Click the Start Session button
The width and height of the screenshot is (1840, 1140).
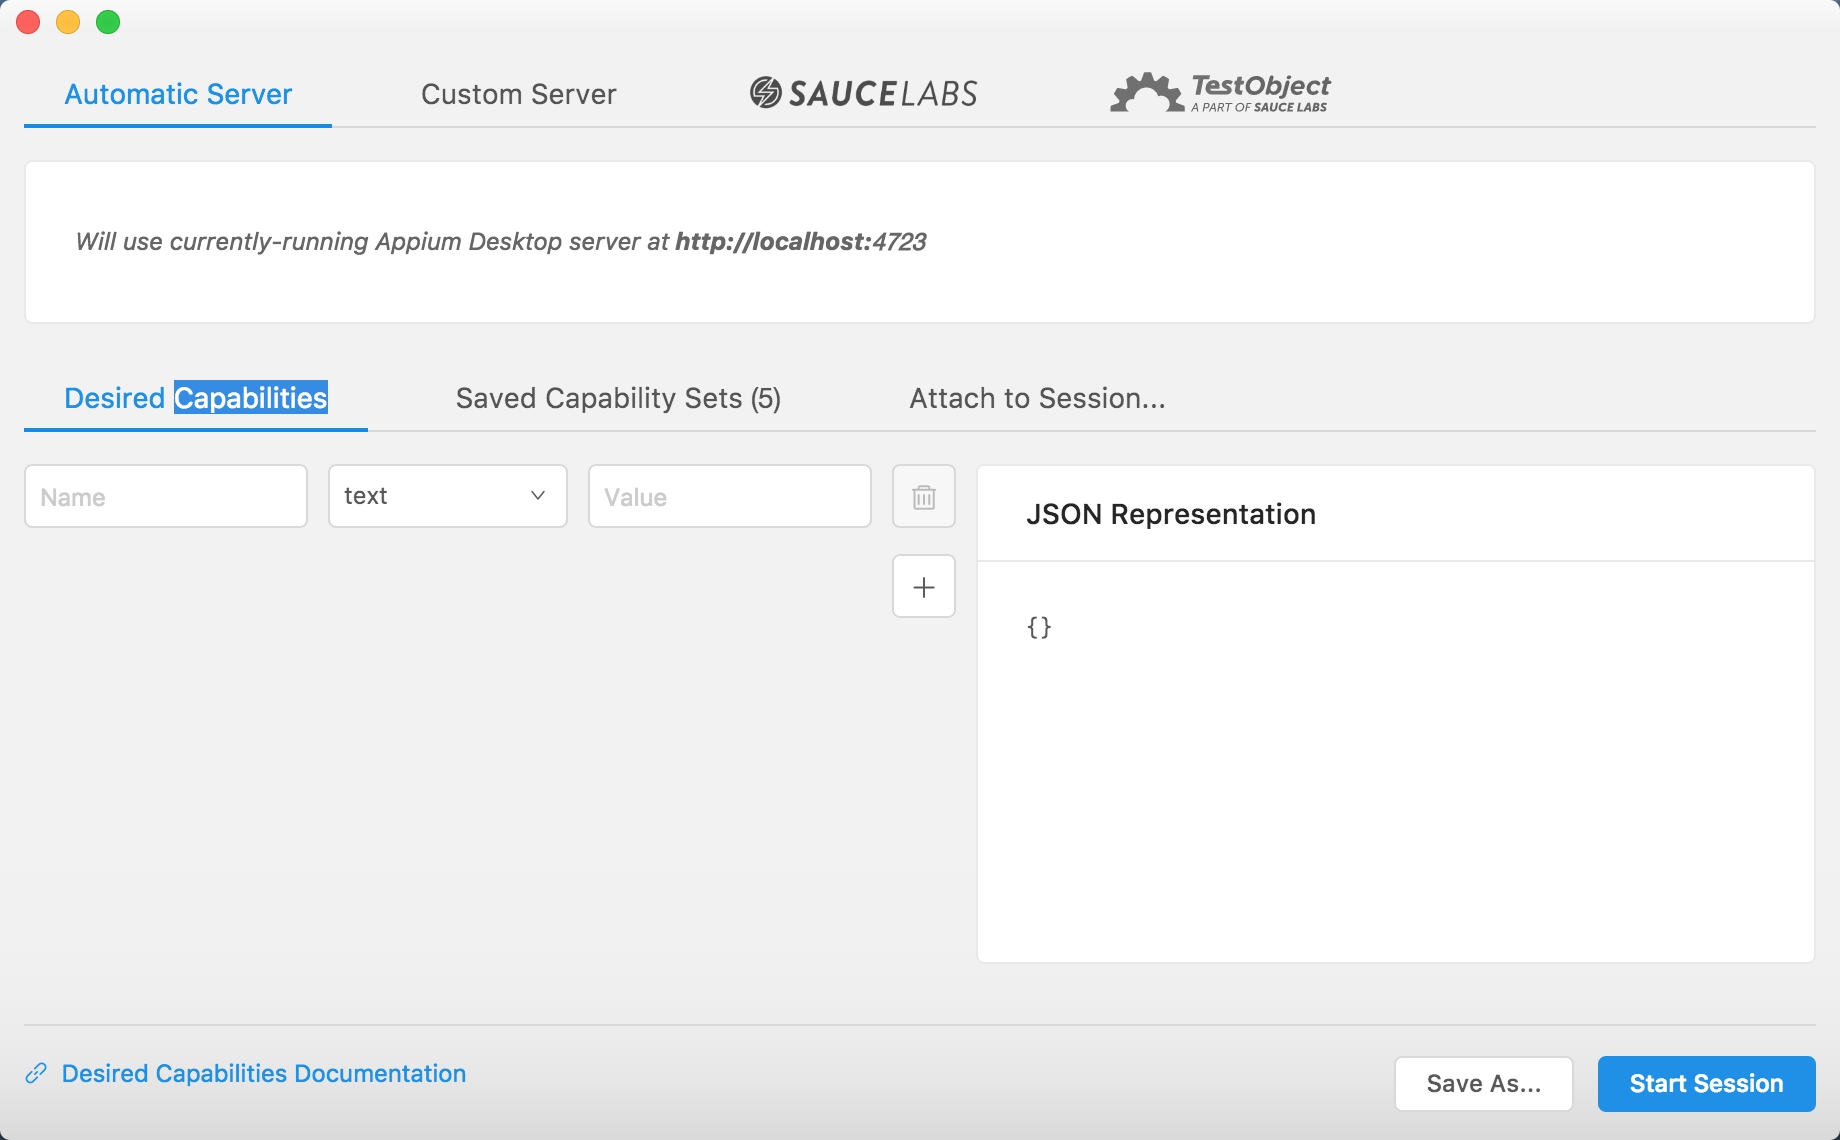pyautogui.click(x=1706, y=1084)
